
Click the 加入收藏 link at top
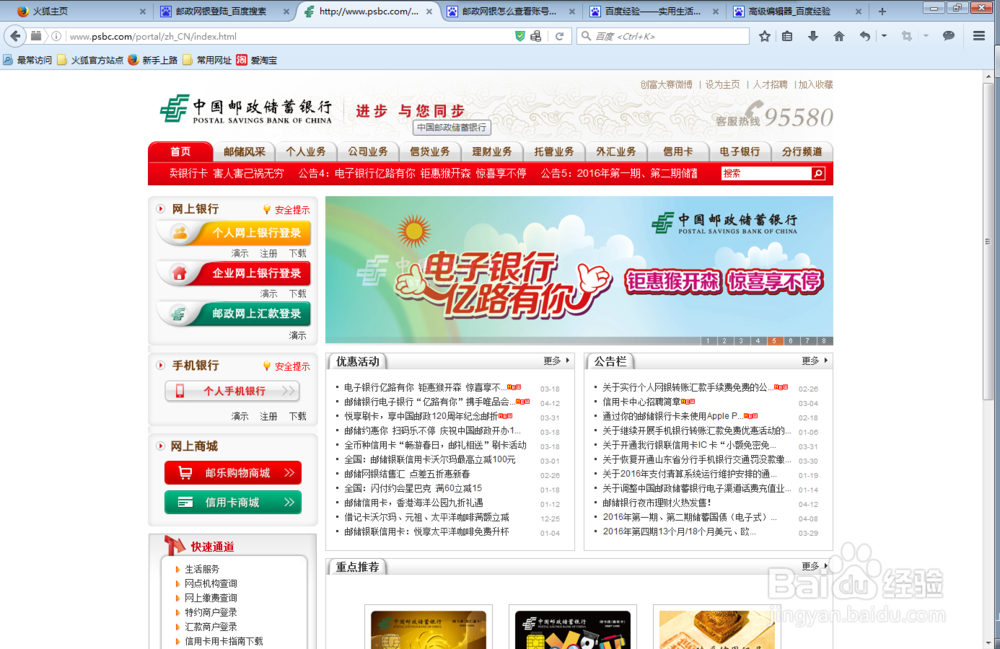[816, 84]
